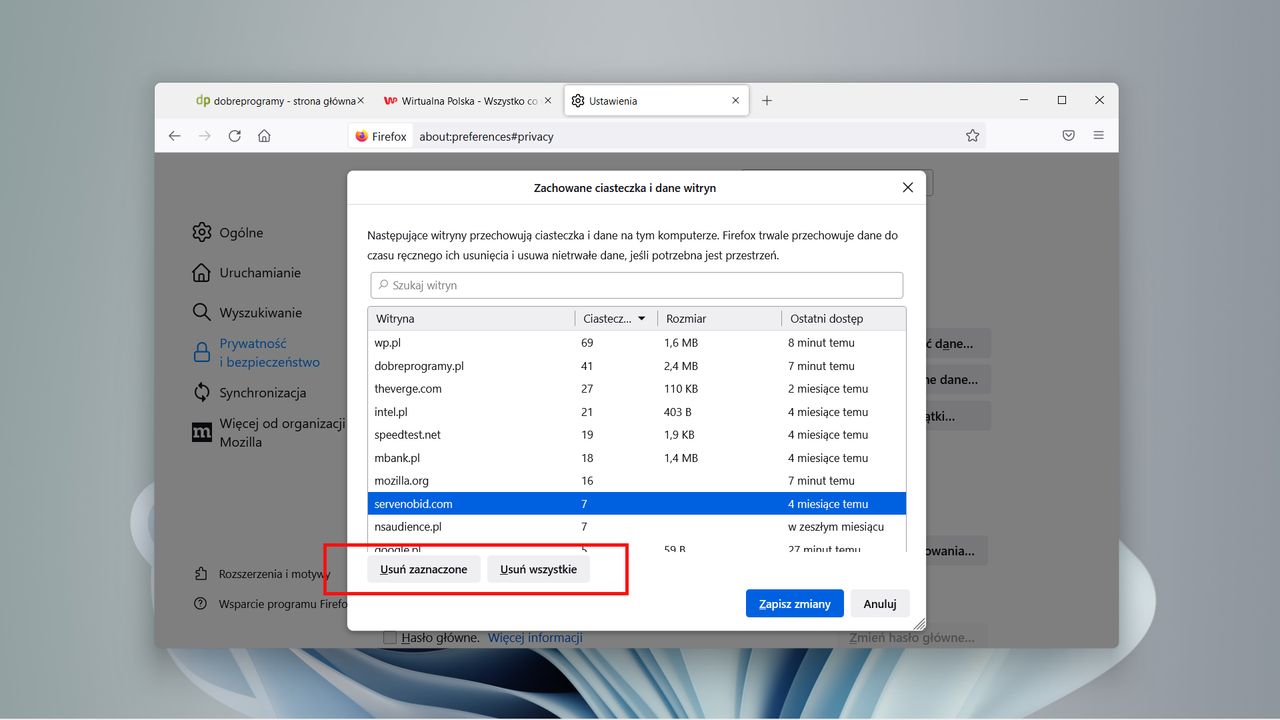This screenshot has height=720, width=1280.
Task: Open the Ogólne settings section gear icon
Action: [x=203, y=232]
